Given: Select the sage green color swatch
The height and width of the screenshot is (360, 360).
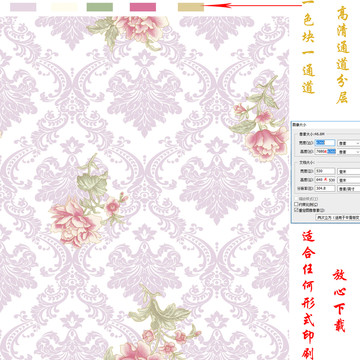Looking at the screenshot, I should (x=100, y=7).
